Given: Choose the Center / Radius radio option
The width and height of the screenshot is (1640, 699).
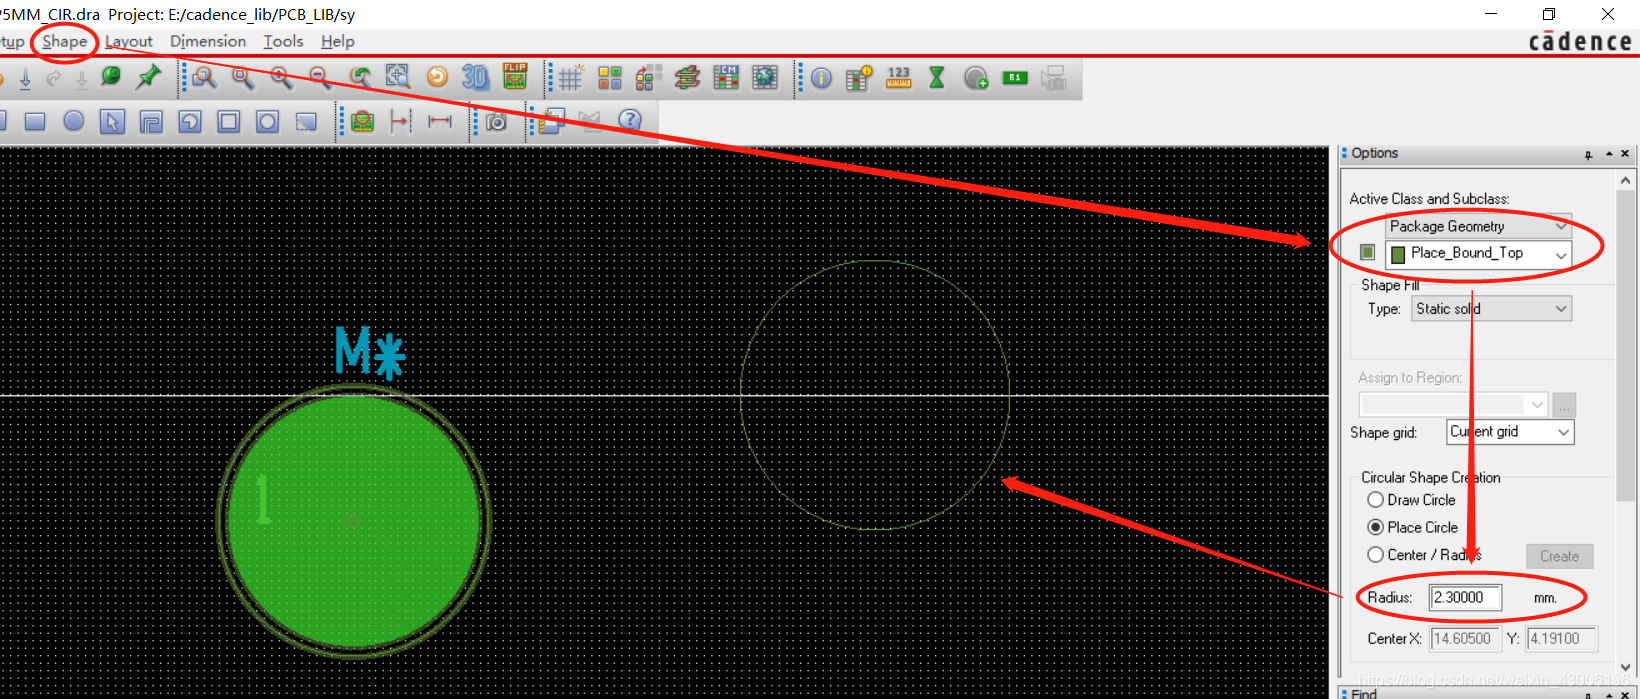Looking at the screenshot, I should pyautogui.click(x=1376, y=555).
